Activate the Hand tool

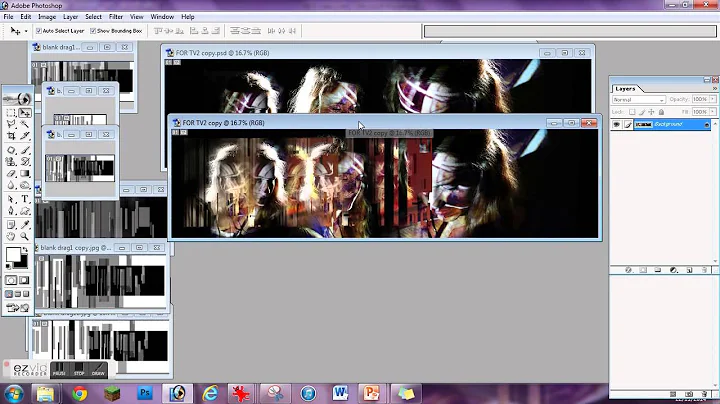click(11, 236)
